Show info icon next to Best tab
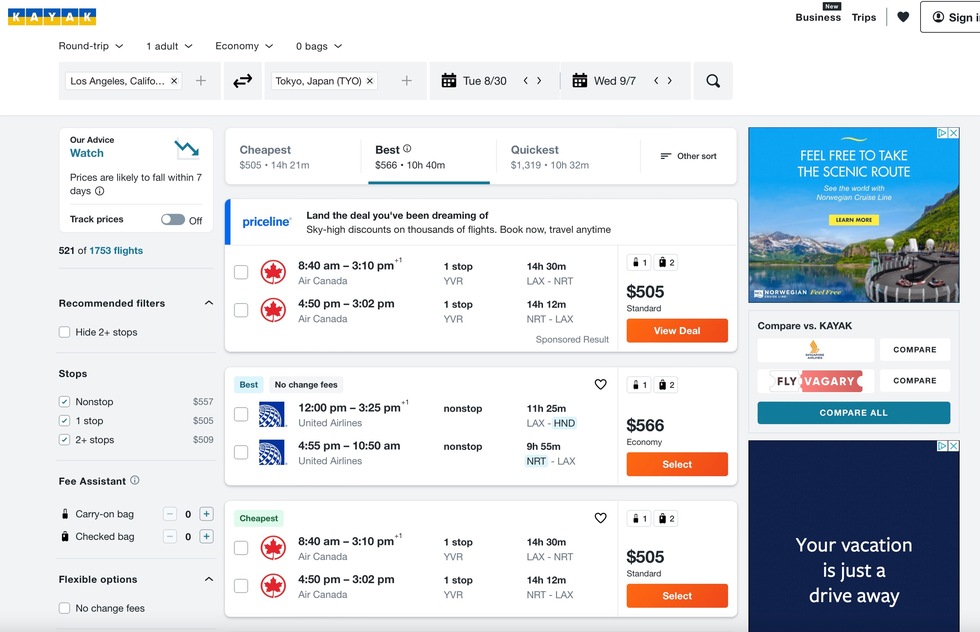Screen dimensions: 980x632 coord(408,149)
